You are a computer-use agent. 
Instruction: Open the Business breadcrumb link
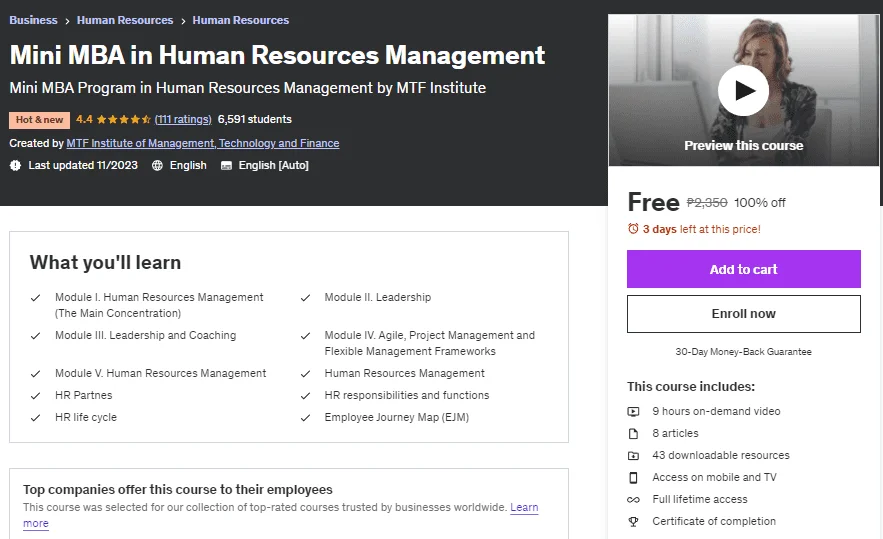tap(33, 20)
